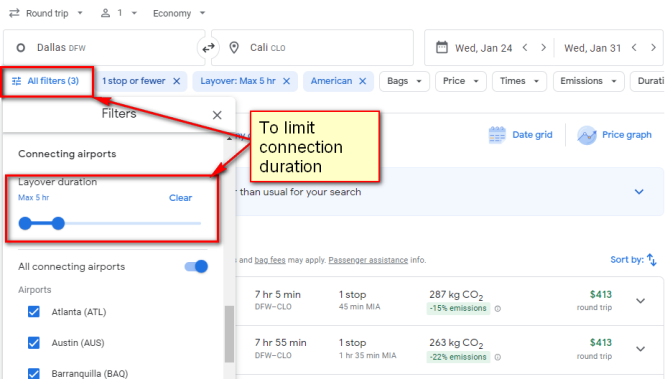Viewport: 670px width, 379px height.
Task: Expand the $413 7 hr 5 min flight
Action: tap(641, 301)
